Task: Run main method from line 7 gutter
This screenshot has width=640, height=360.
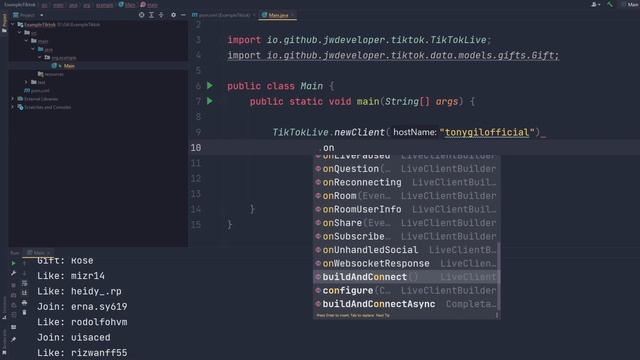Action: (x=210, y=101)
